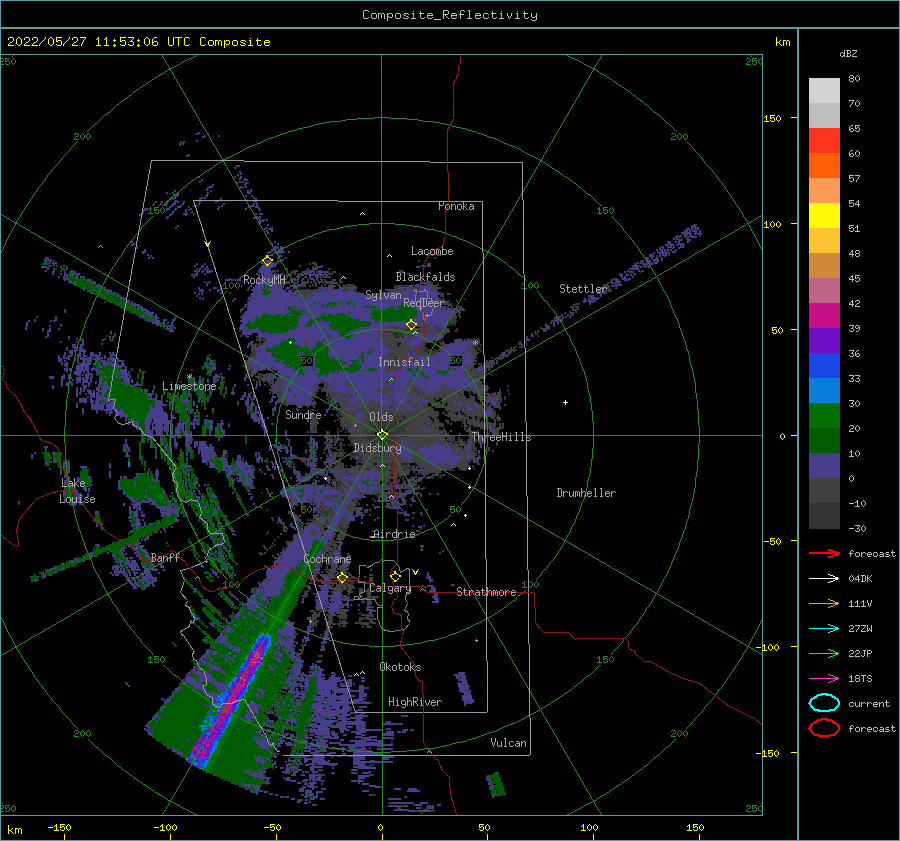The height and width of the screenshot is (841, 900).
Task: Click the km label at bottom-left corner
Action: [14, 830]
